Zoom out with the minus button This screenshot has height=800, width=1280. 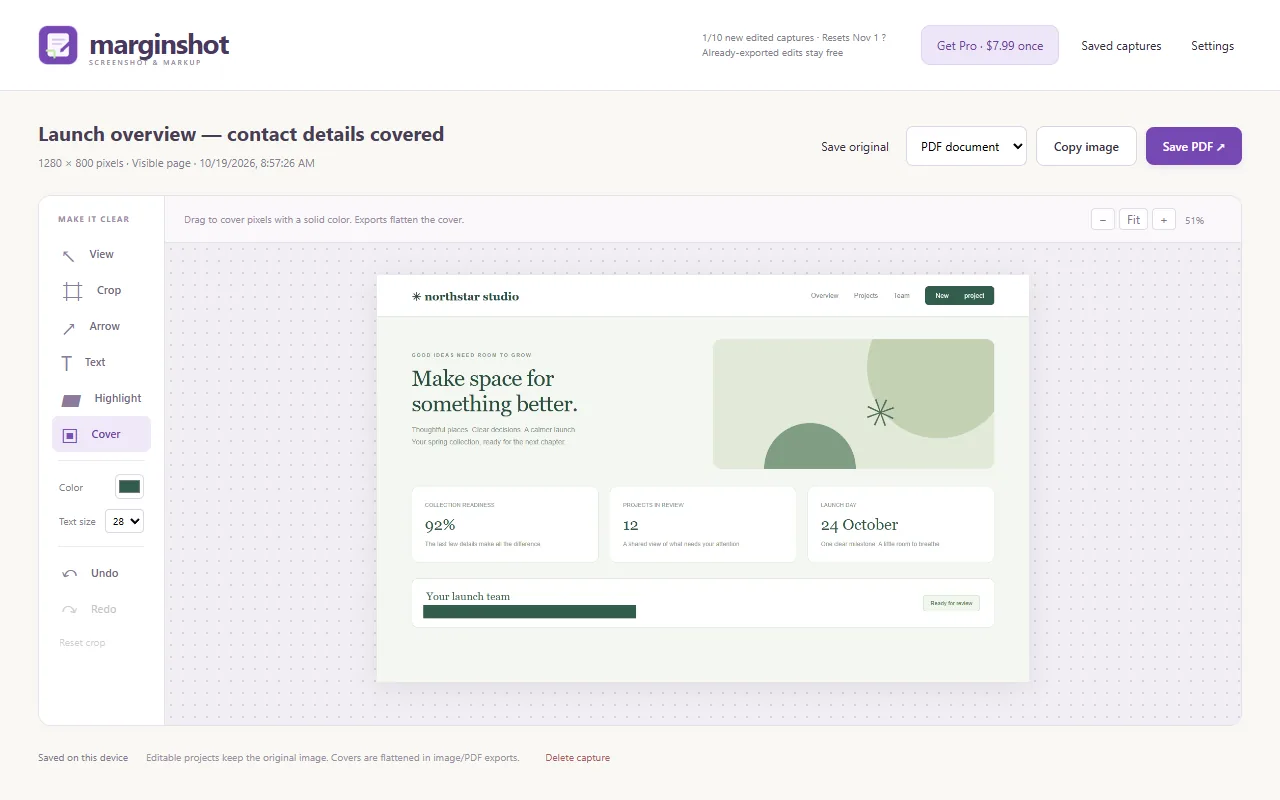pos(1103,219)
